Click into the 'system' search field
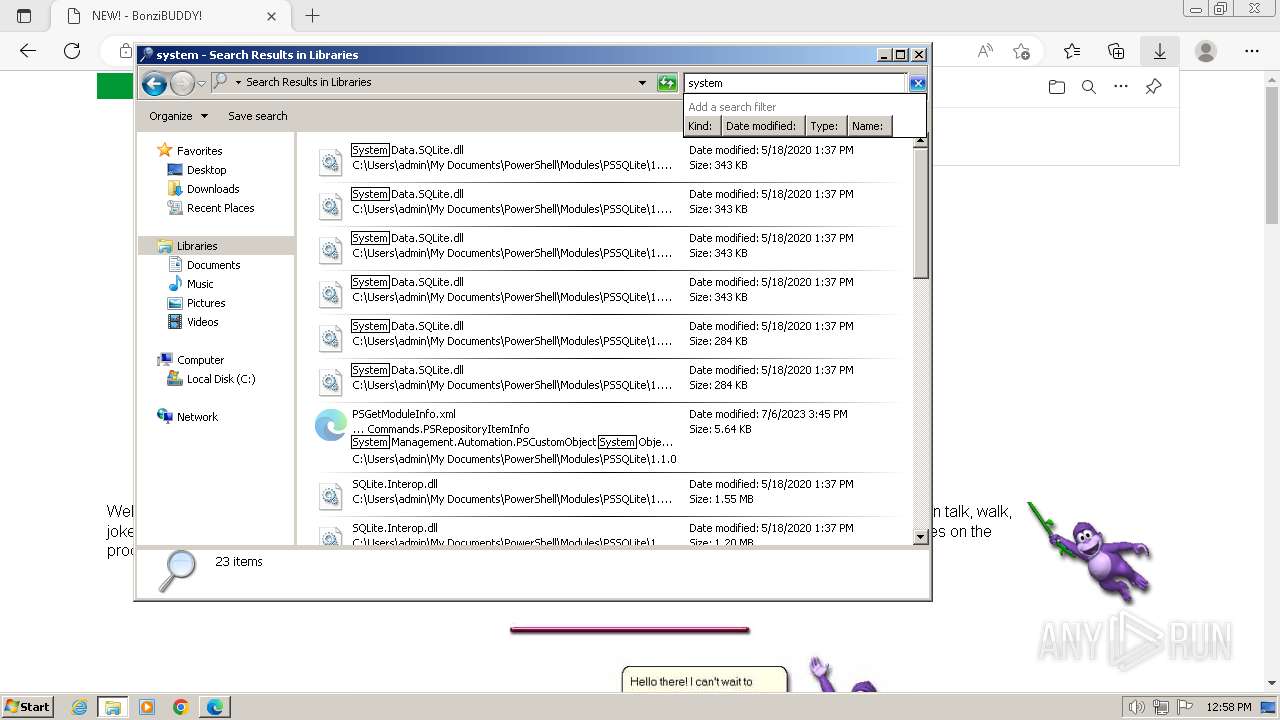Screen dimensions: 1280x720 pyautogui.click(x=795, y=83)
